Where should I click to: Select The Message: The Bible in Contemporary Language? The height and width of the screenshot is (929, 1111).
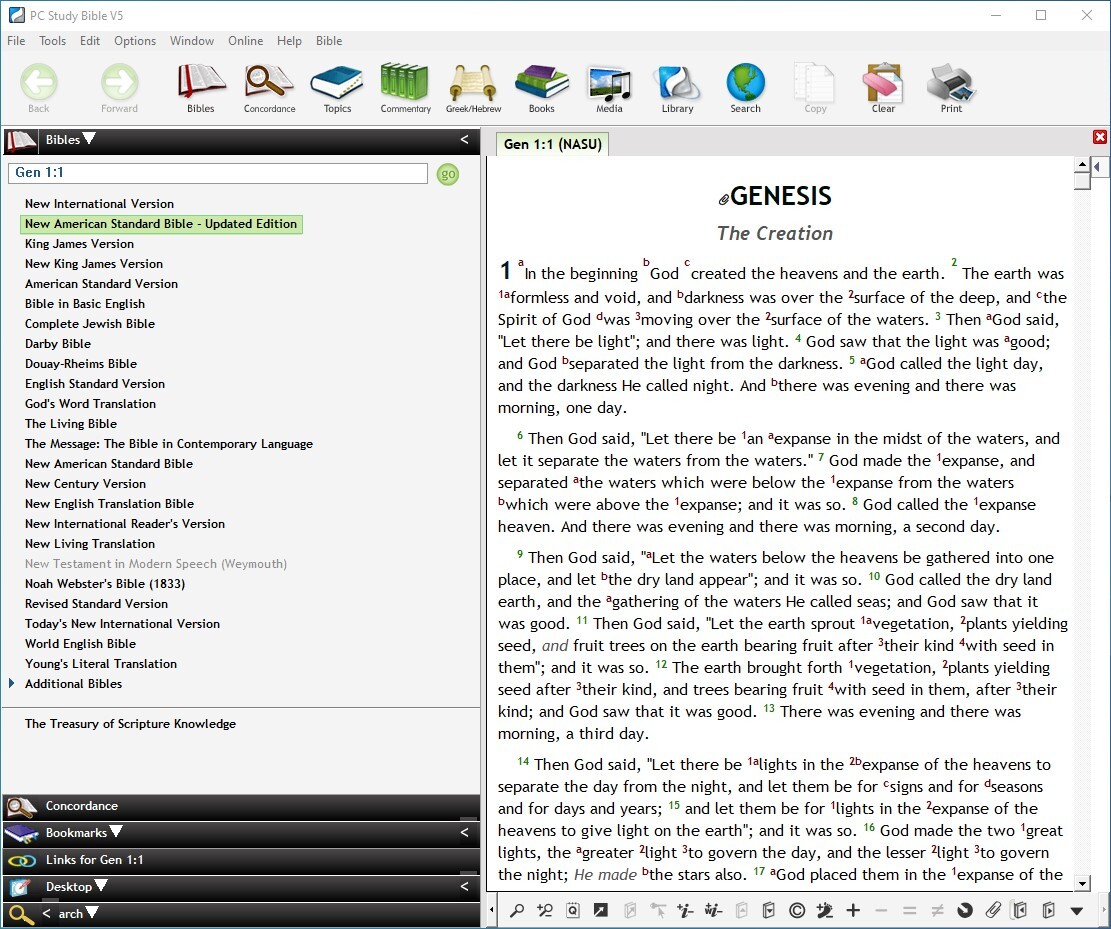tap(169, 444)
